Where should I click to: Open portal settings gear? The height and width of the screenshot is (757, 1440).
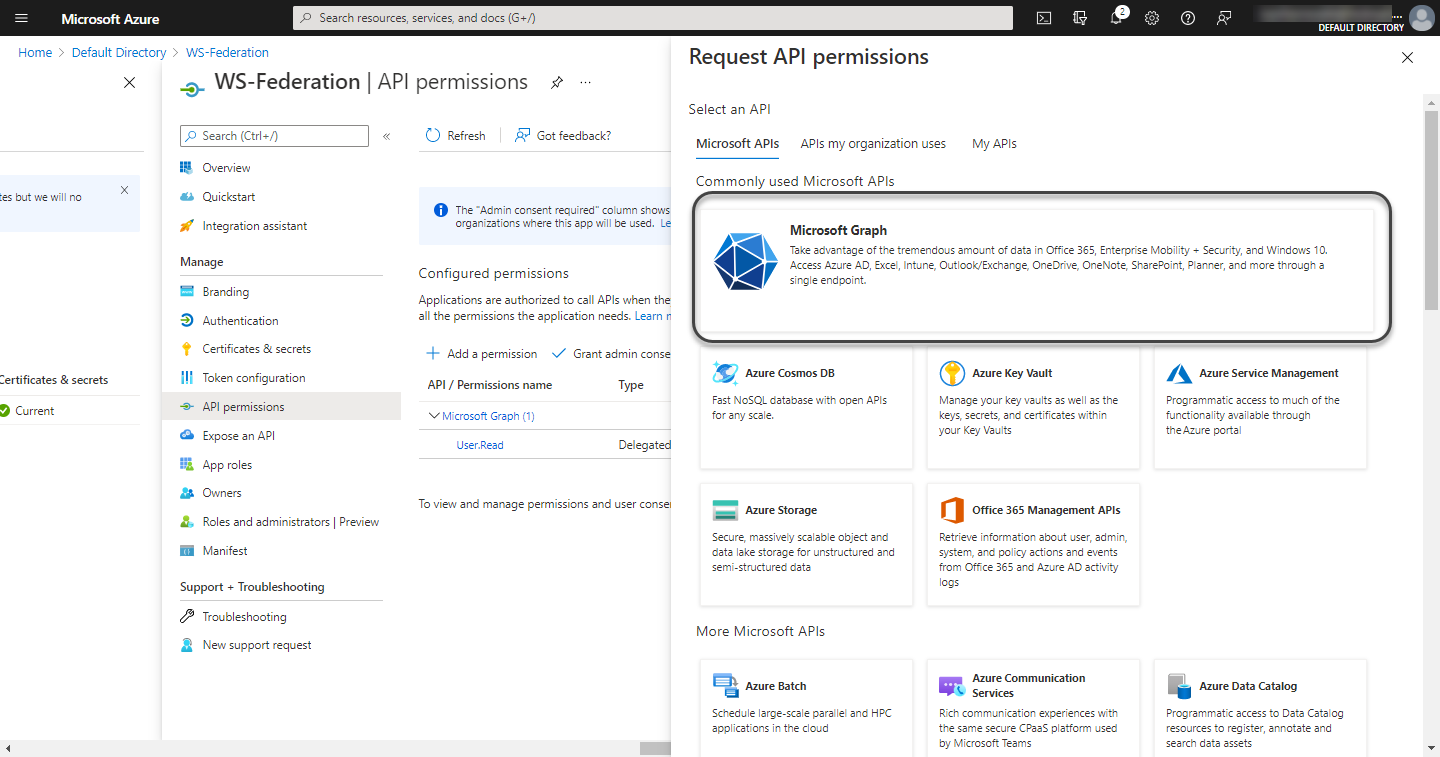(x=1152, y=18)
